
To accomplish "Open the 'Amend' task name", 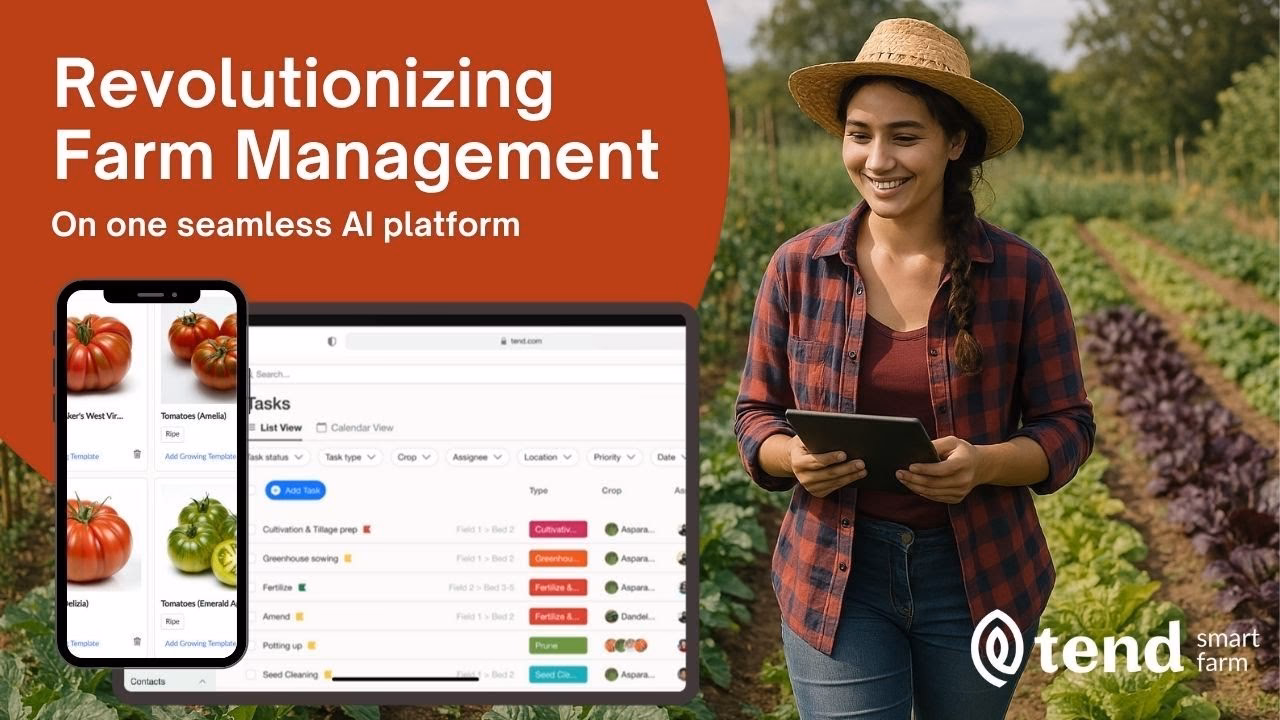I will point(276,617).
